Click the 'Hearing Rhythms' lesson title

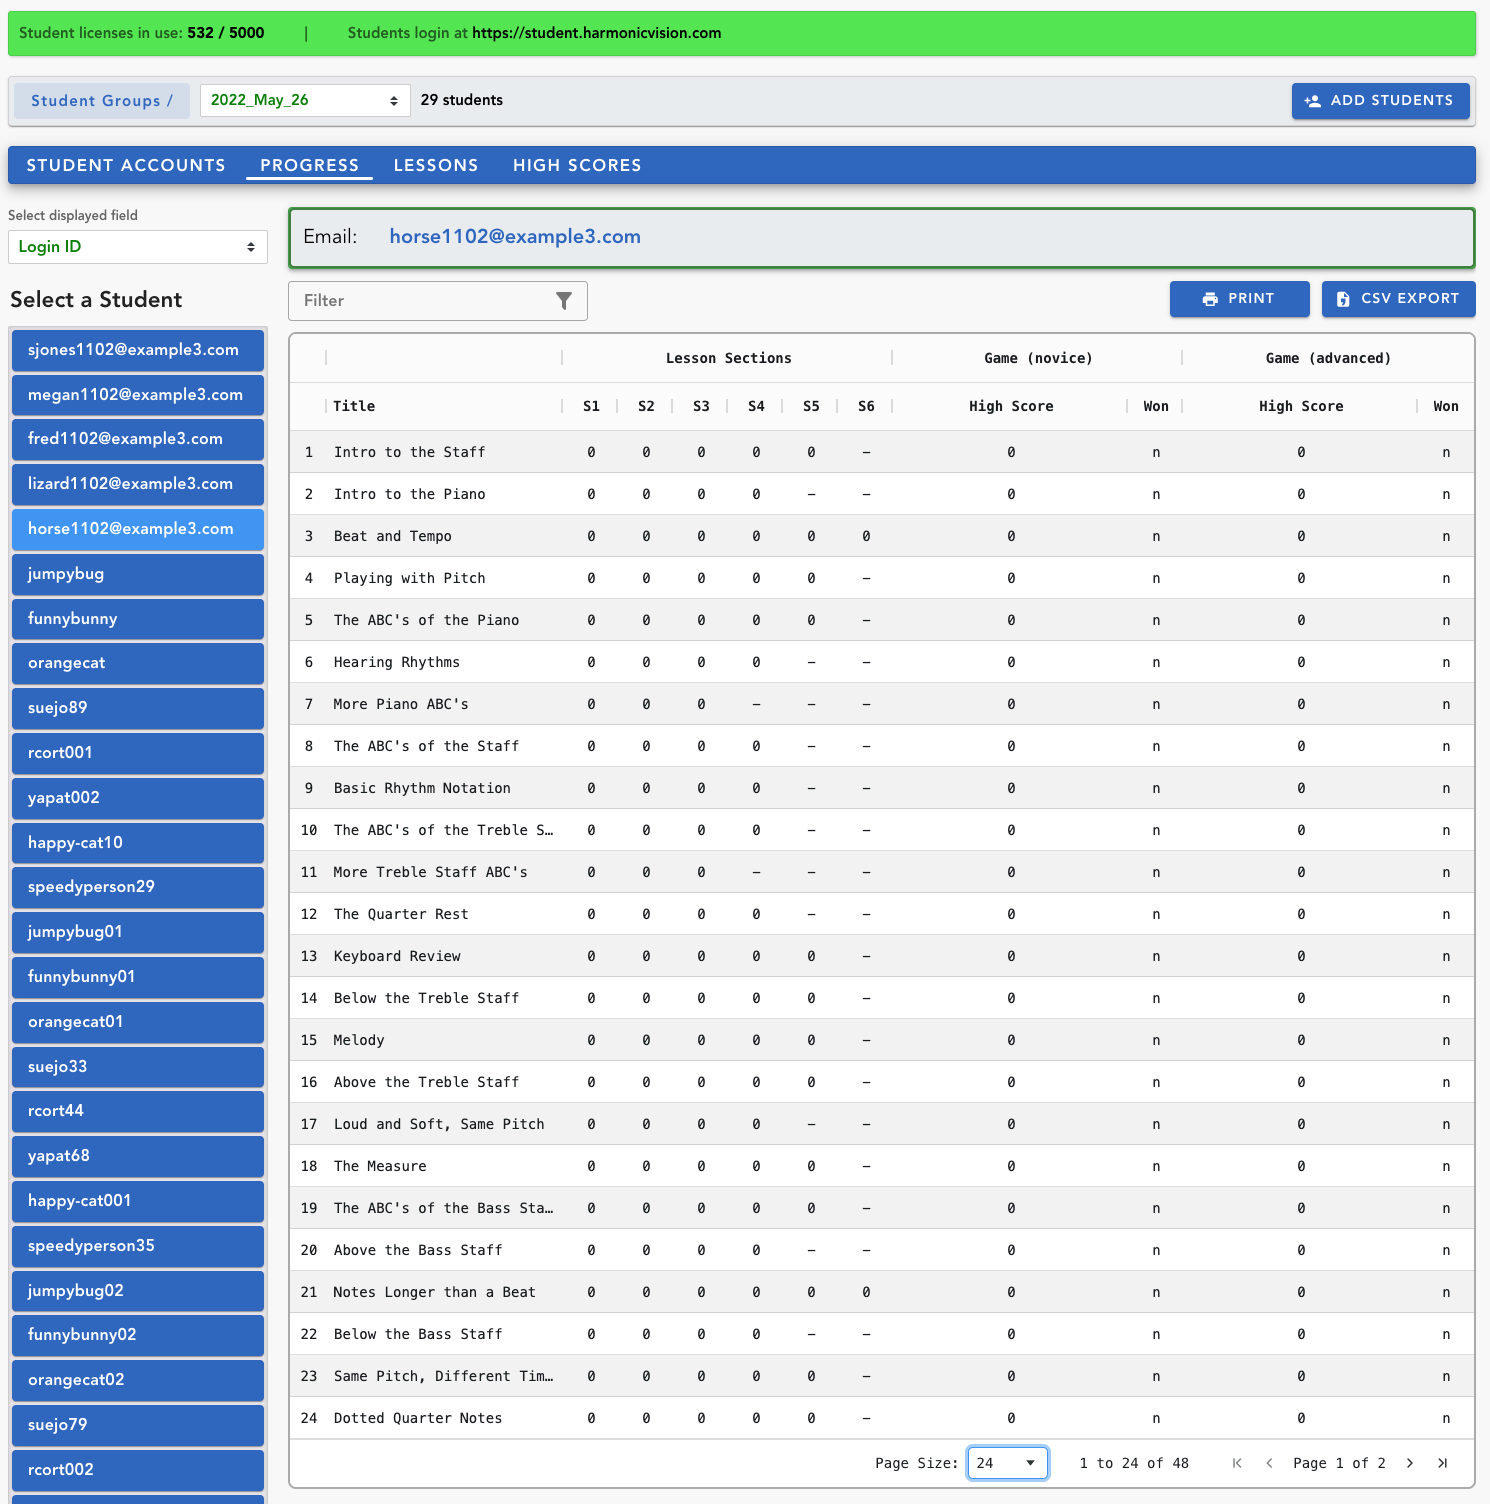click(x=397, y=662)
